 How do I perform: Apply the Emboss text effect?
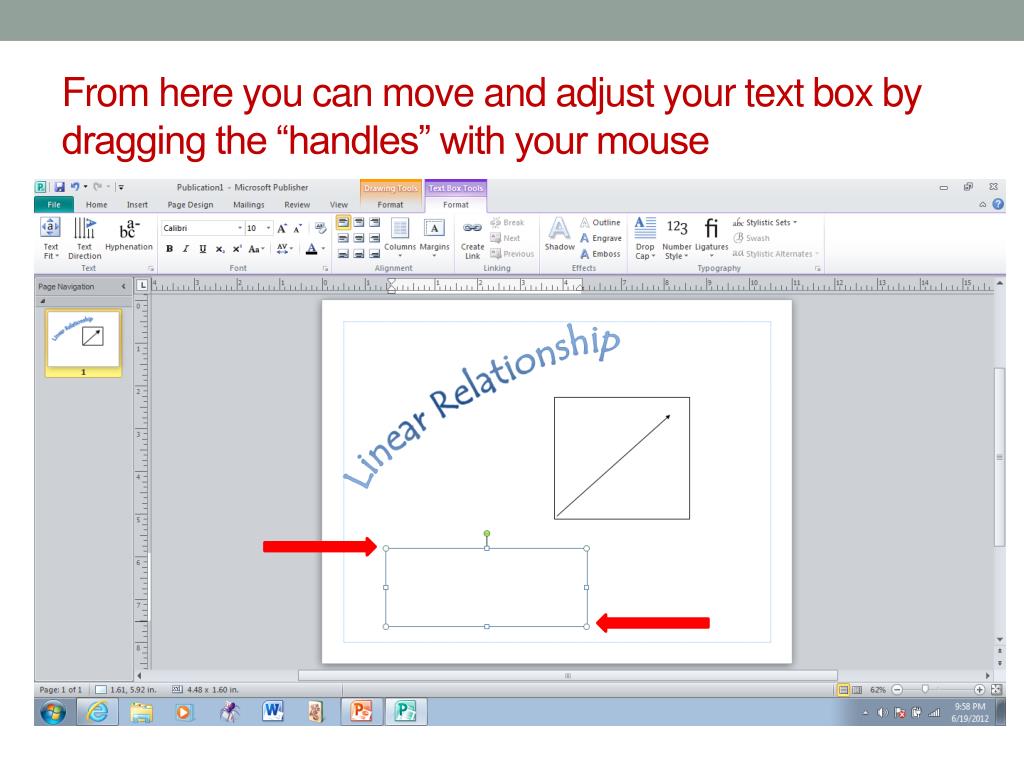[600, 254]
